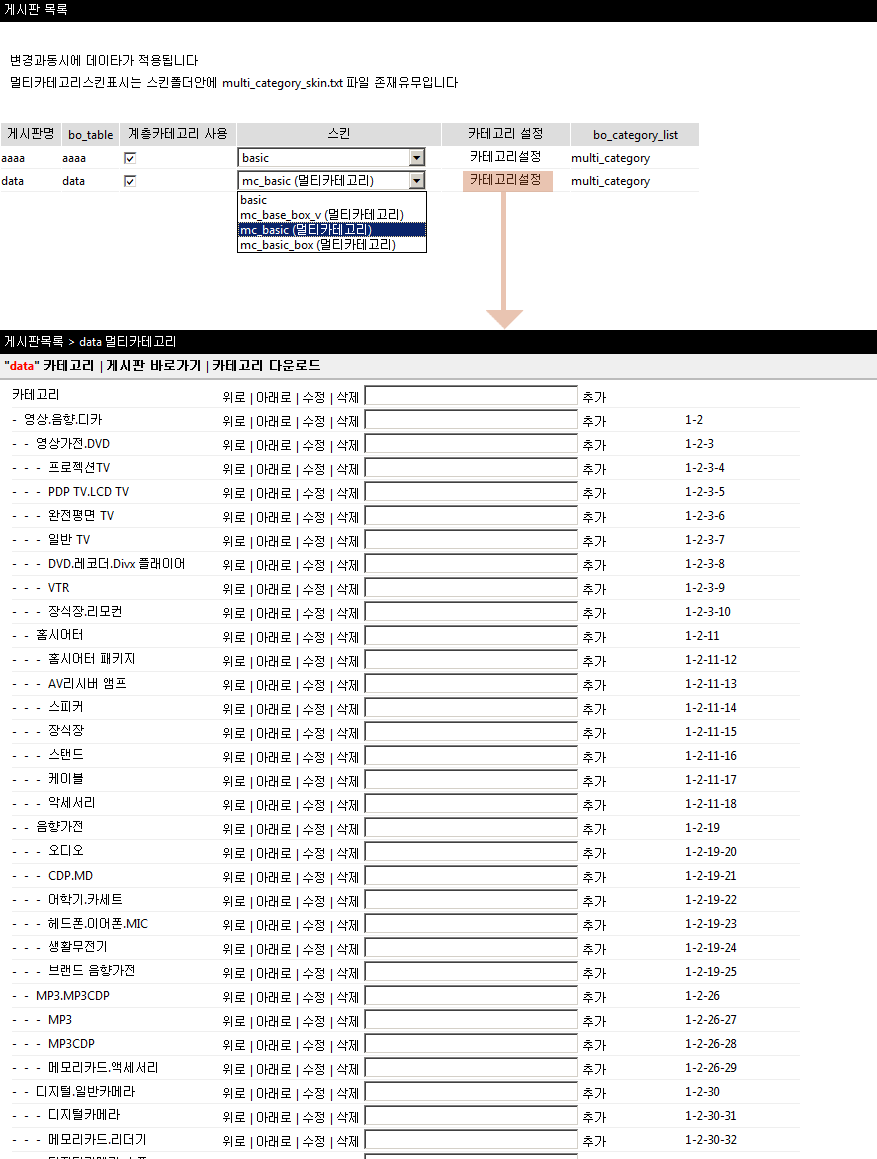Image resolution: width=877 pixels, height=1159 pixels.
Task: Click 카테고리설정 link for aaaa board
Action: 506,157
